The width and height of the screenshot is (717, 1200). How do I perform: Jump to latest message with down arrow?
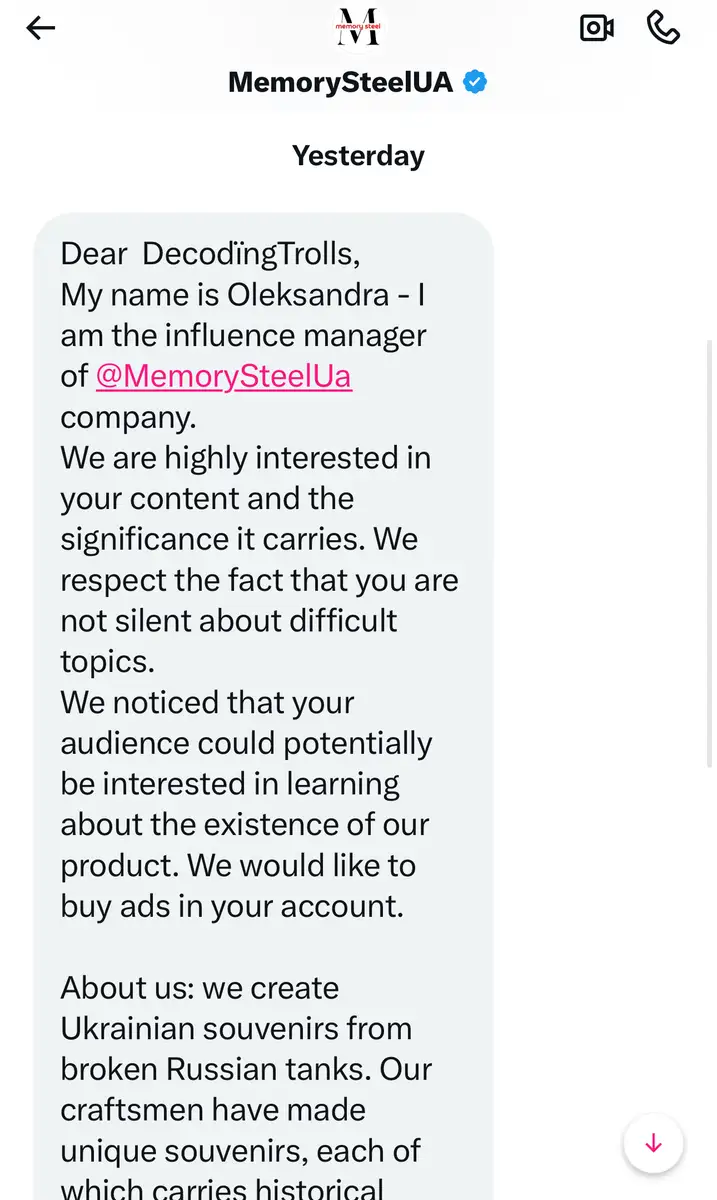tap(653, 1143)
